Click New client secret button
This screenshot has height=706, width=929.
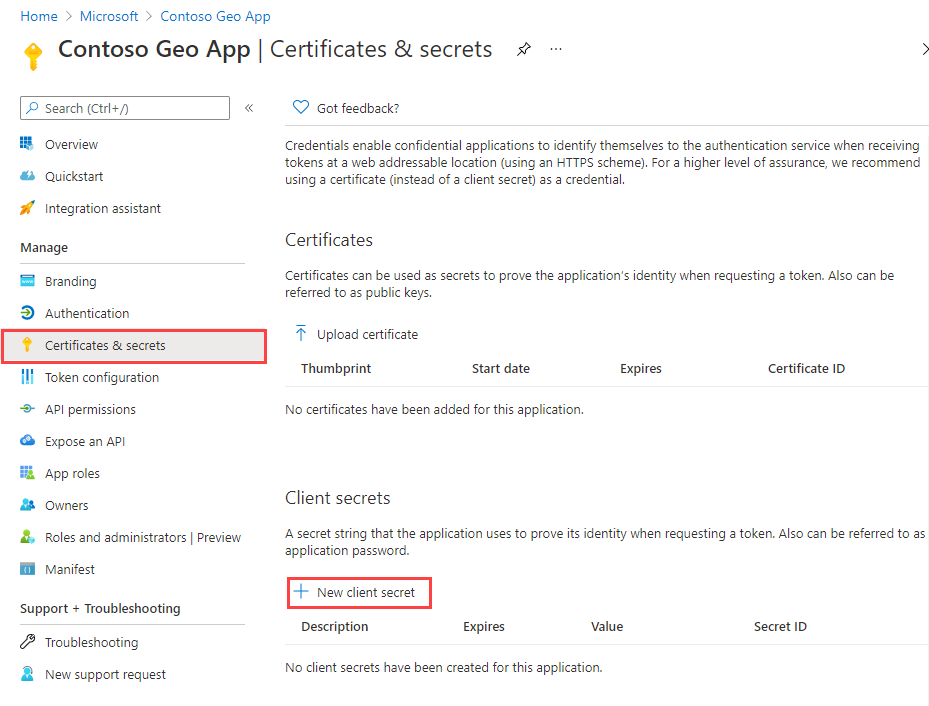358,592
